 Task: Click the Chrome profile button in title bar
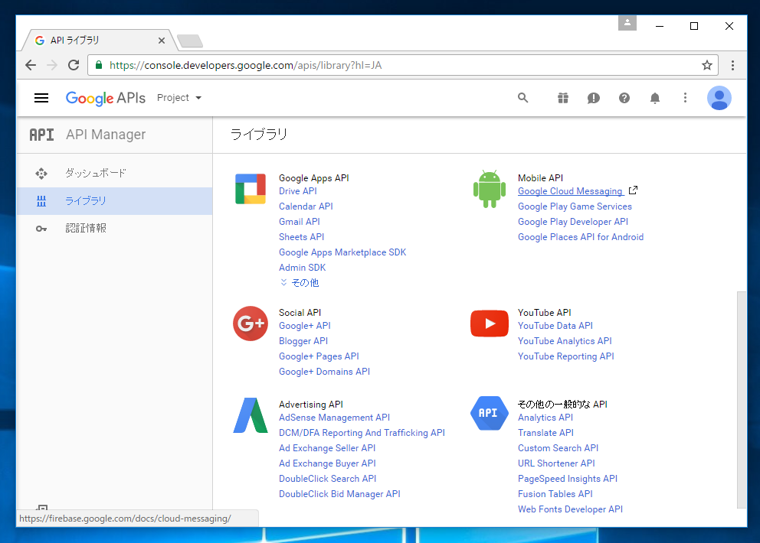click(627, 23)
